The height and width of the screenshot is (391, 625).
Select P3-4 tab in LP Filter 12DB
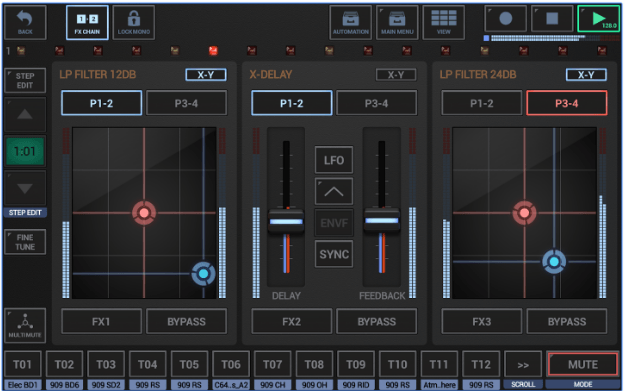tap(186, 103)
